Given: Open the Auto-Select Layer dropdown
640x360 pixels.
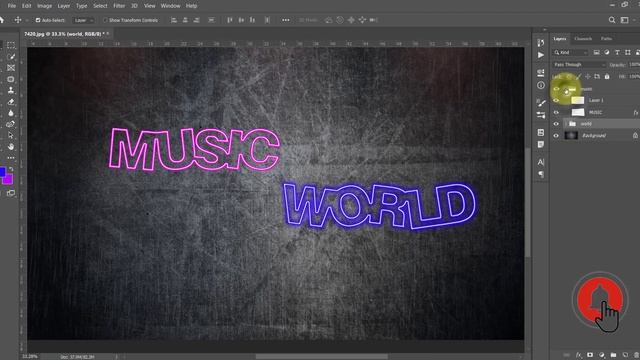Looking at the screenshot, I should 83,20.
